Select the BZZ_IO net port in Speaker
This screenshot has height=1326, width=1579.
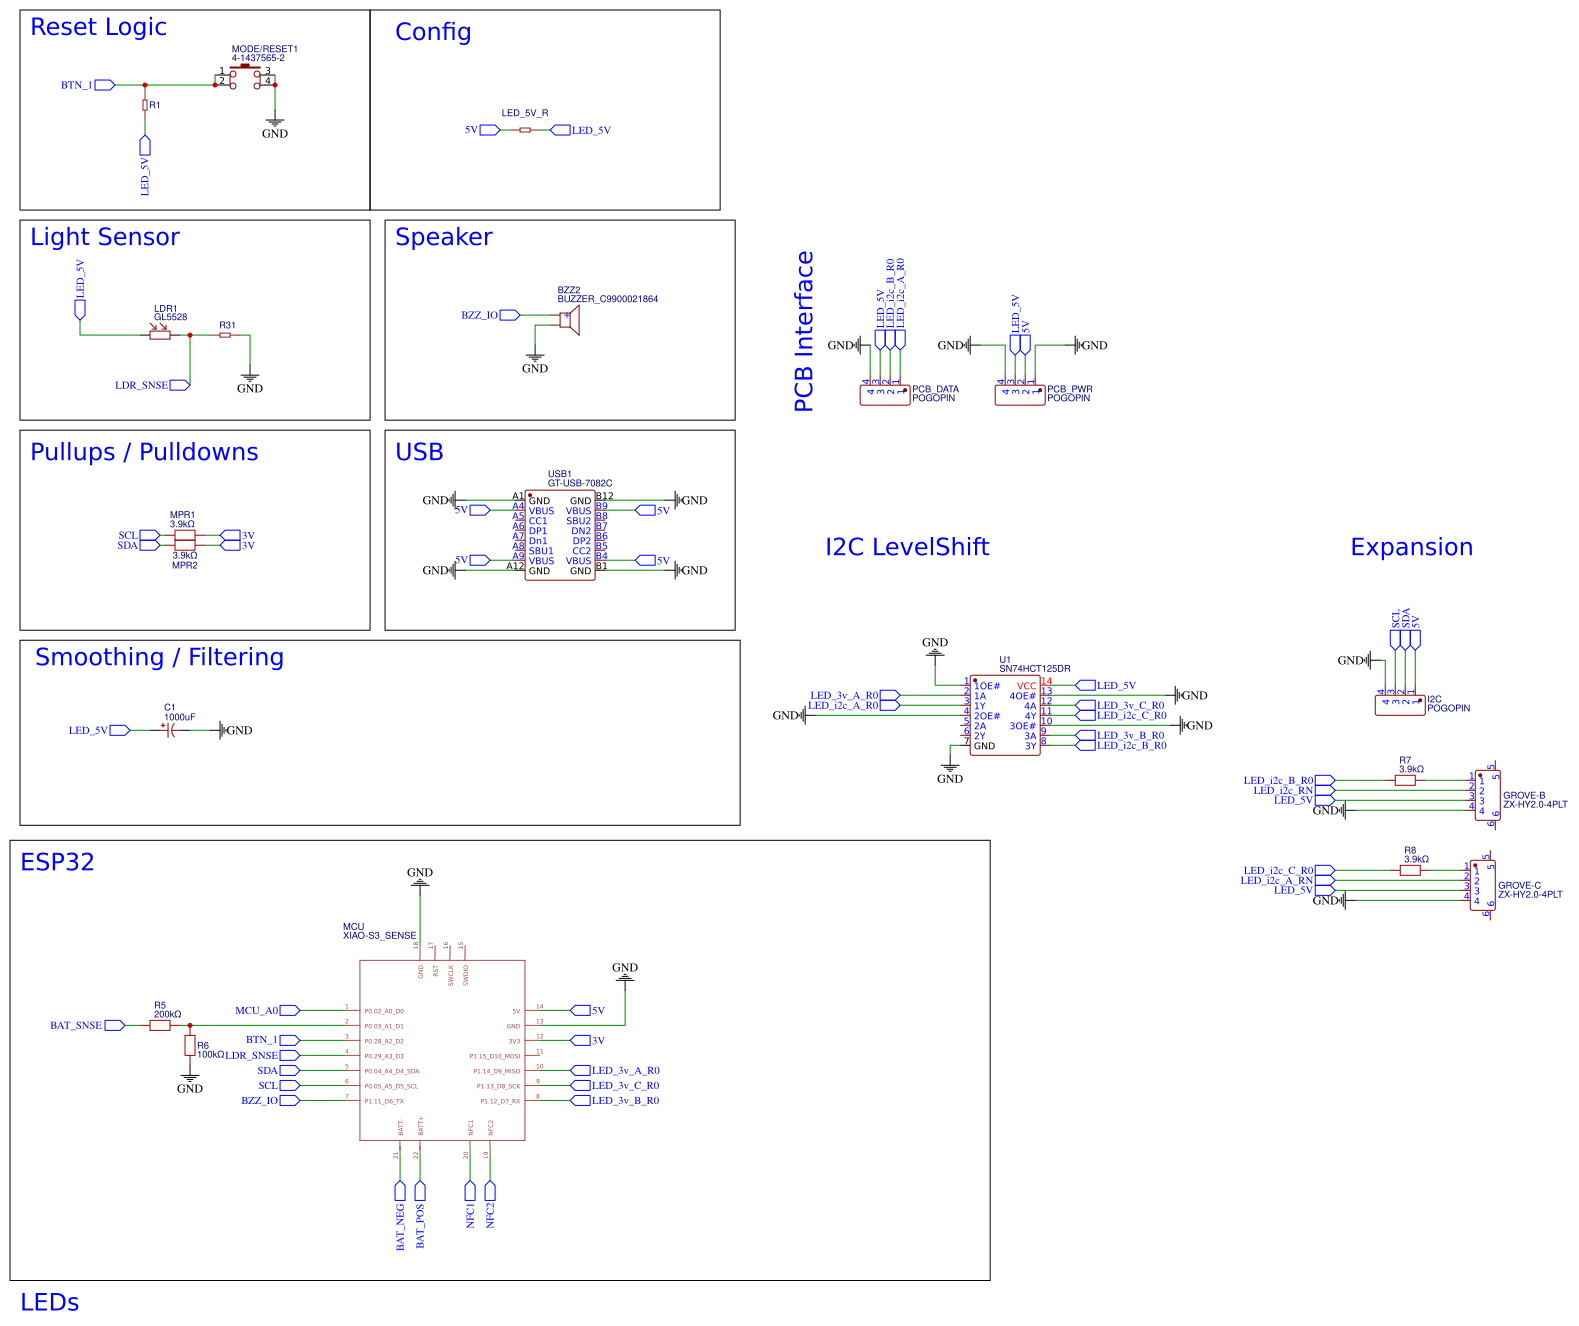(x=490, y=315)
